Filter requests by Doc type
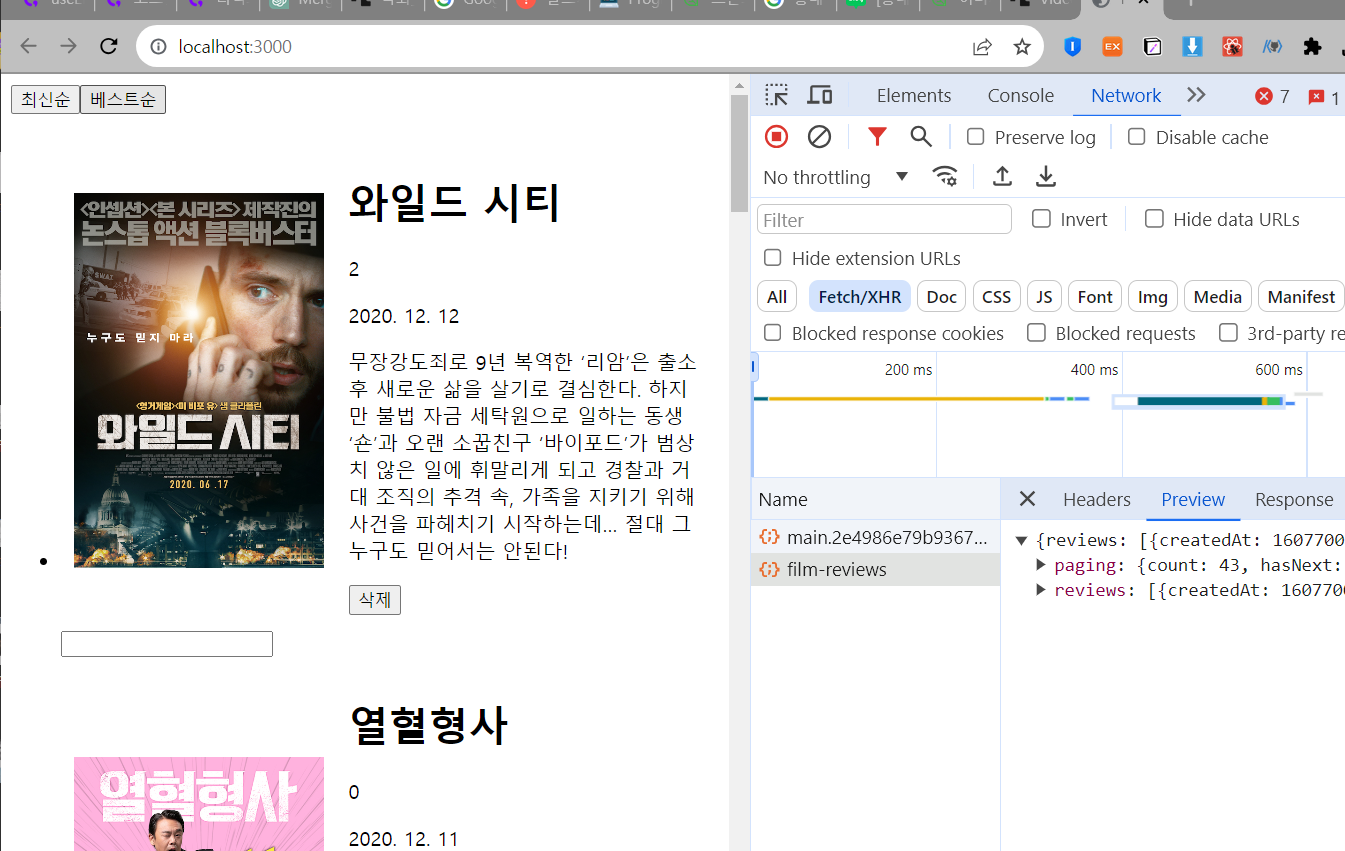The image size is (1345, 851). (x=941, y=297)
